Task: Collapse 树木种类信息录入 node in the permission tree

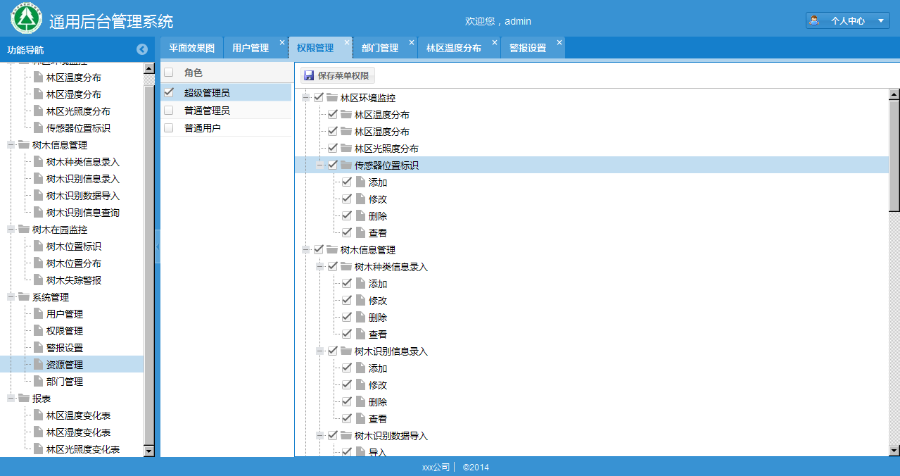Action: click(320, 266)
